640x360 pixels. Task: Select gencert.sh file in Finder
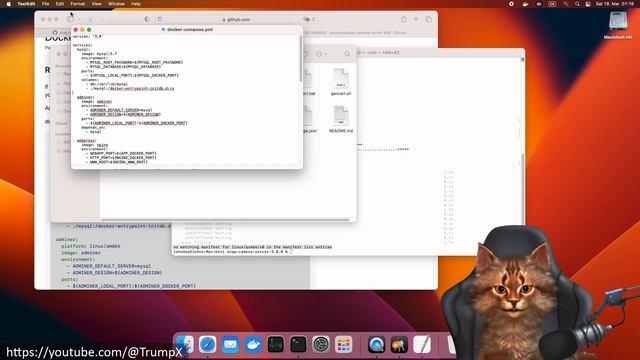(341, 82)
